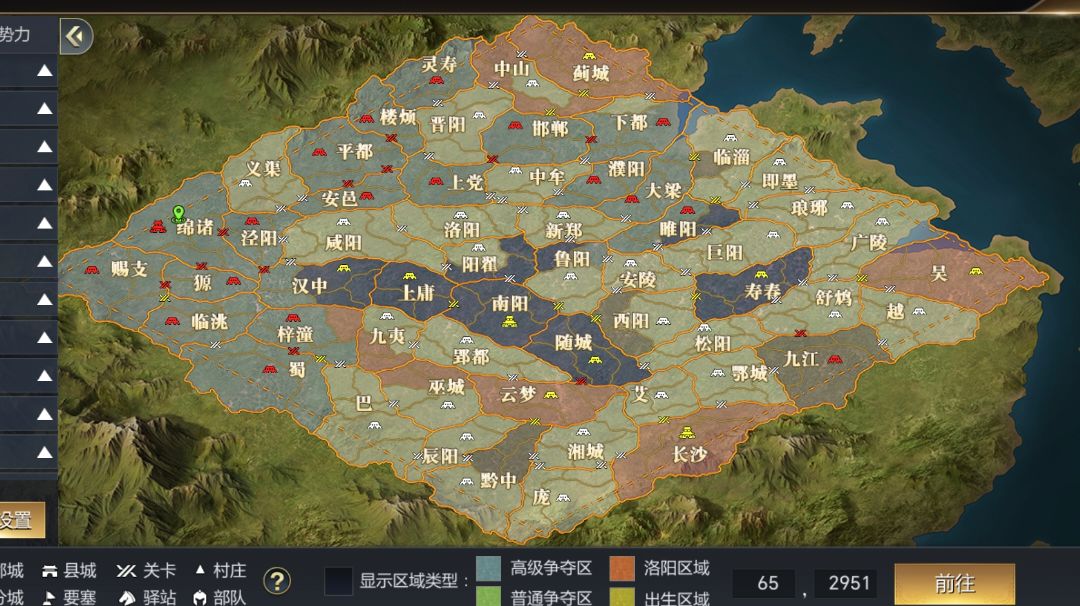1080x606 pixels.
Task: Click the red city icon left of 临洮
Action: (172, 321)
